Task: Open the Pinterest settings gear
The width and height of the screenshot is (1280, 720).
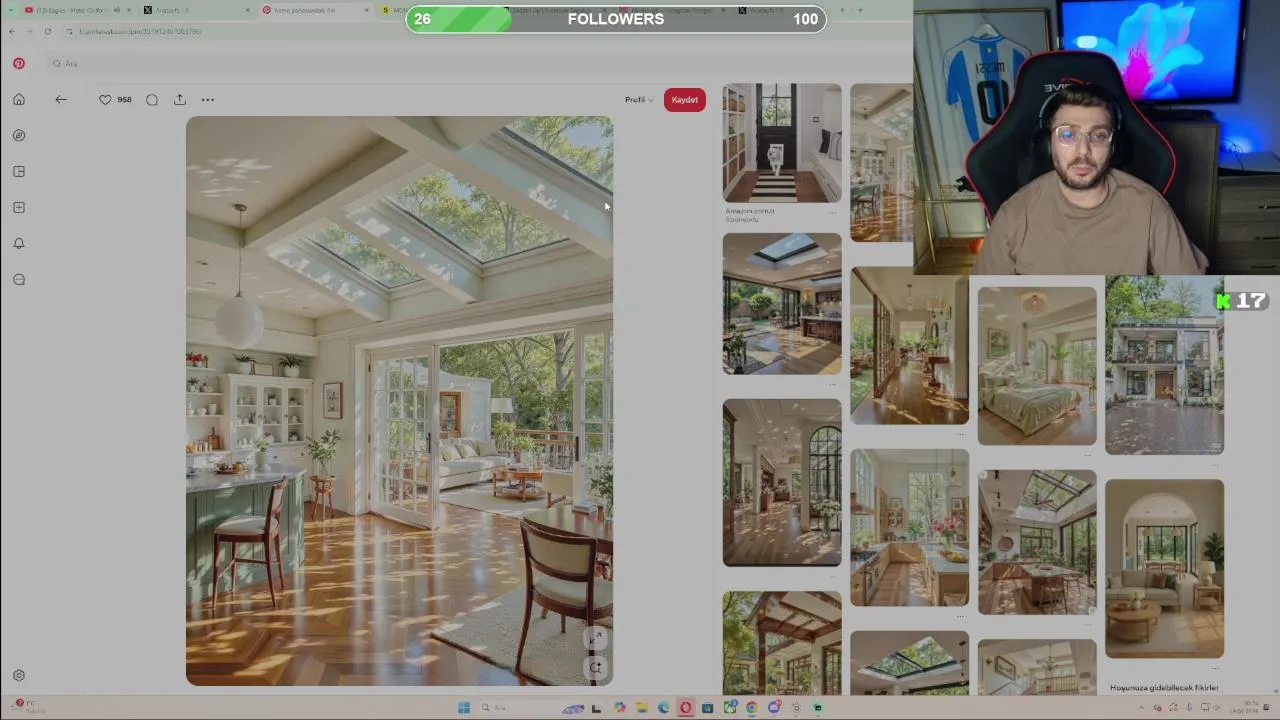Action: 19,675
